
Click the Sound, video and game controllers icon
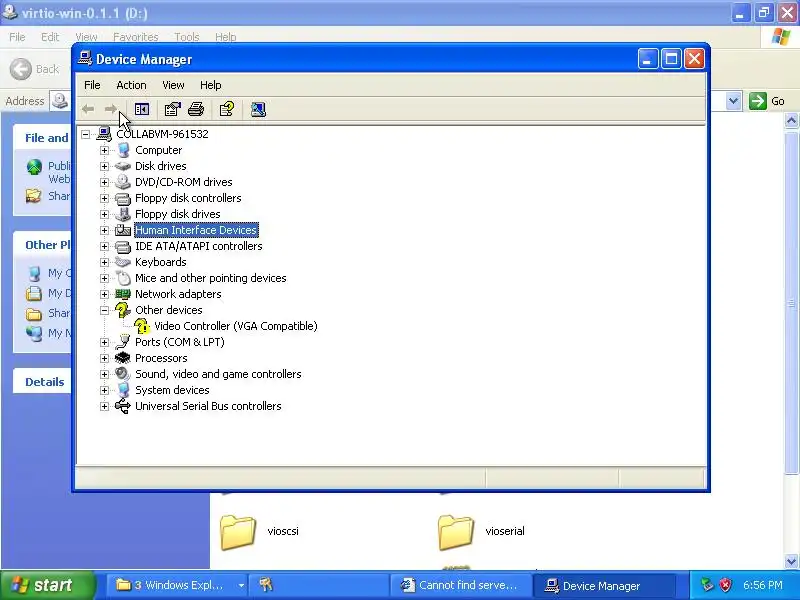[x=123, y=374]
